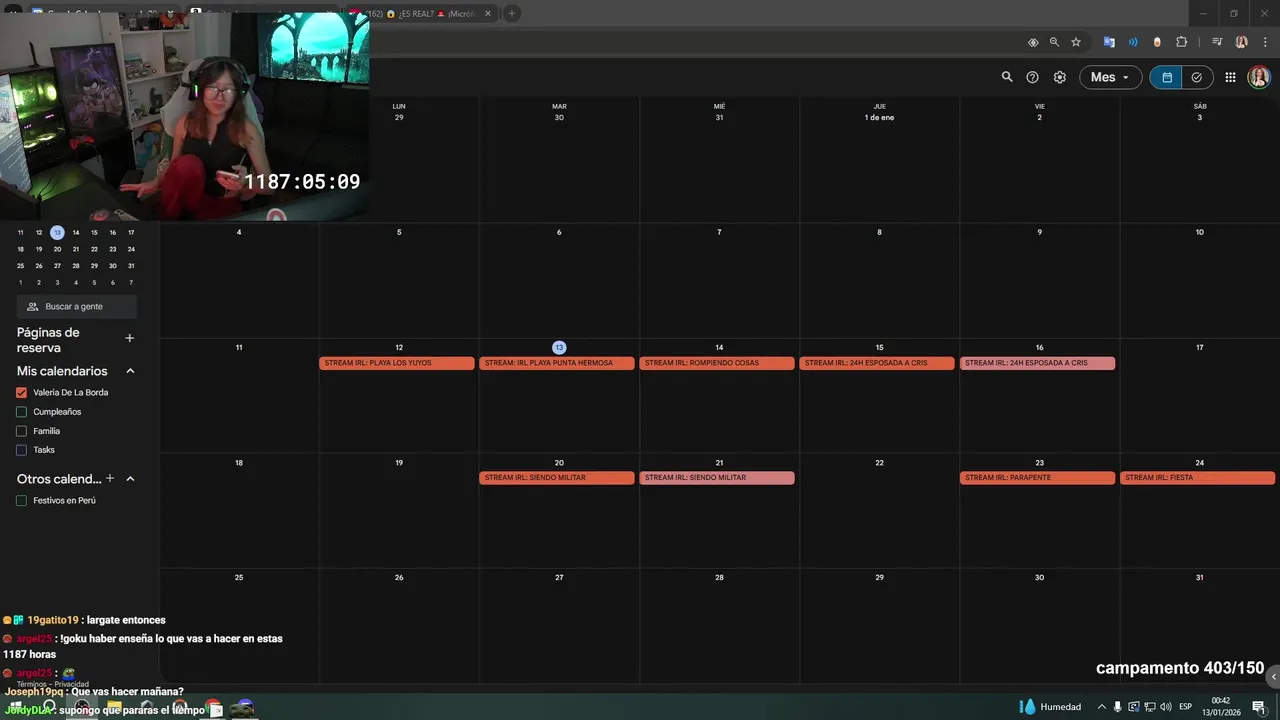The height and width of the screenshot is (720, 1280).
Task: Open the notification center icon
Action: (x=1259, y=707)
